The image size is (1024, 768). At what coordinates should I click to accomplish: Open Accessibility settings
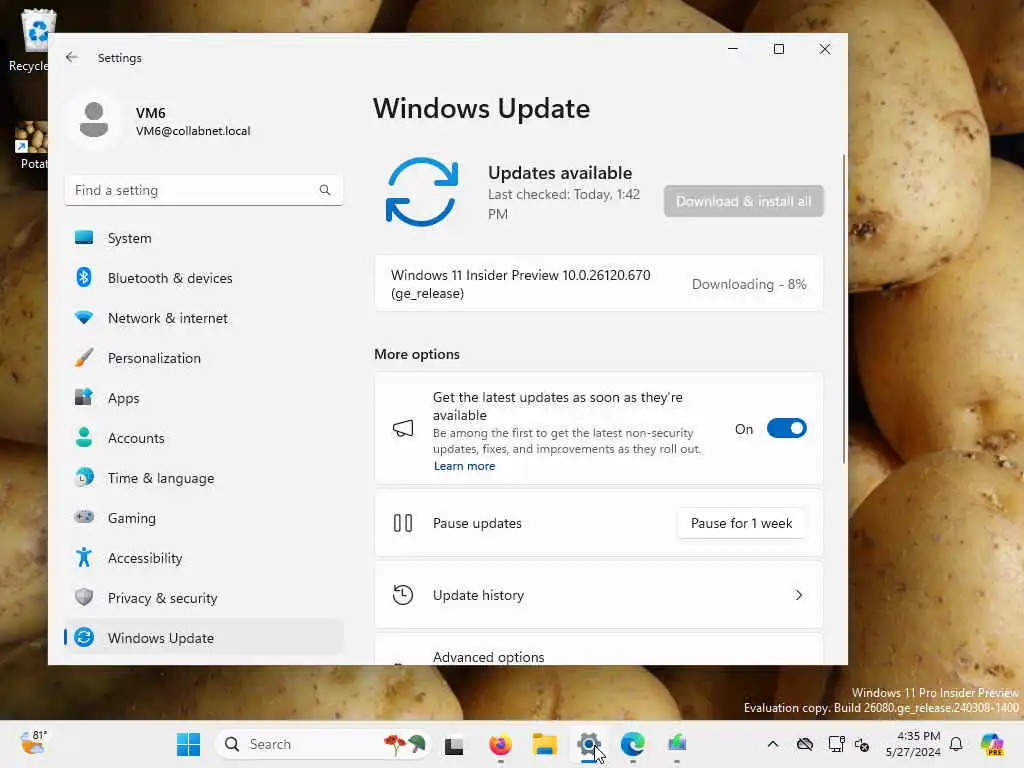[204, 558]
